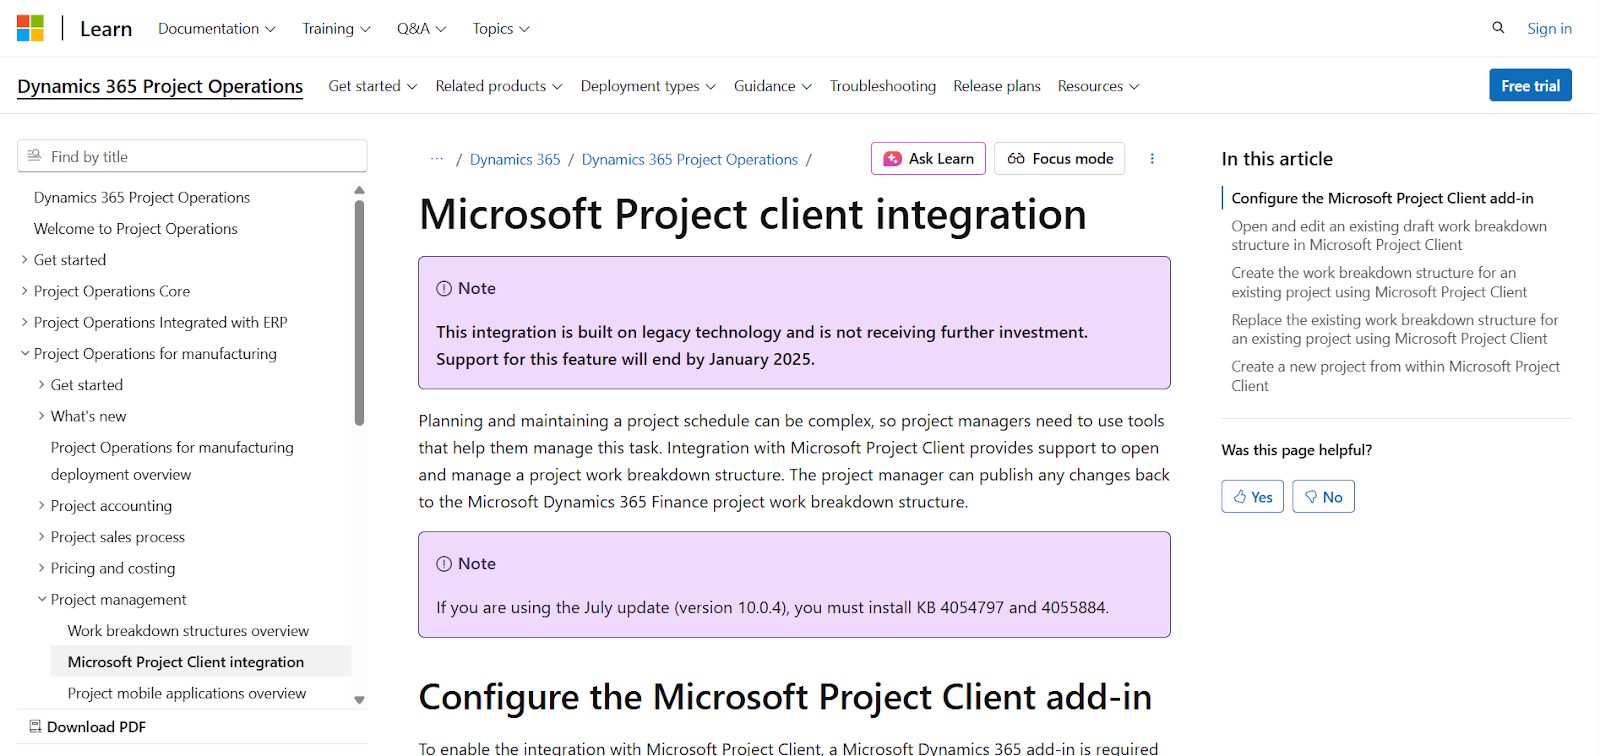Jump to Create a new project from within Project
Screen dimensions: 1600x756
pos(1395,376)
